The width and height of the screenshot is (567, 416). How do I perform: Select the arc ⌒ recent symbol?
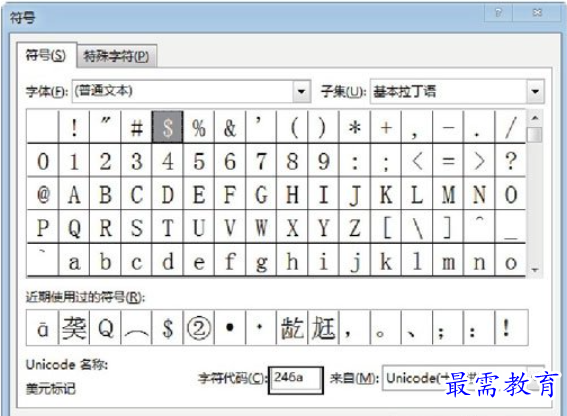coord(137,328)
